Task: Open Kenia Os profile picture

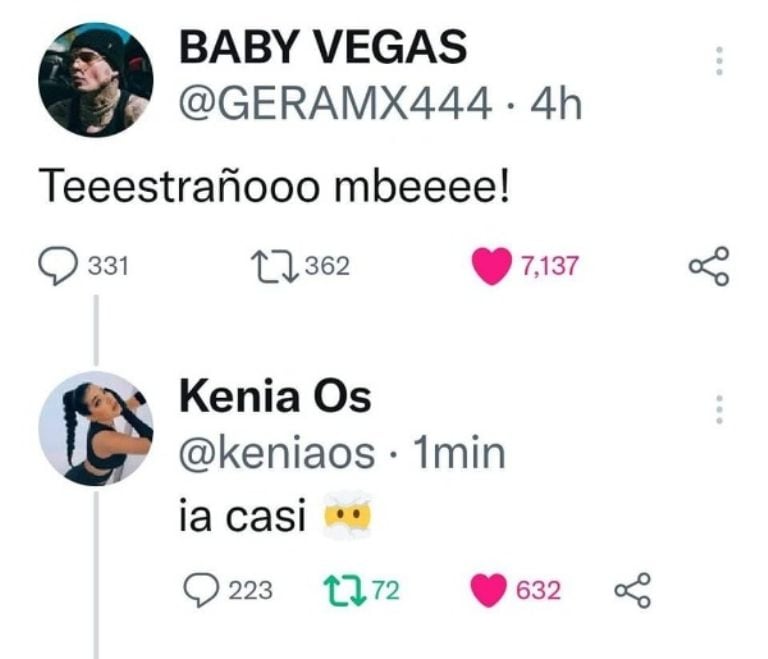Action: [95, 429]
